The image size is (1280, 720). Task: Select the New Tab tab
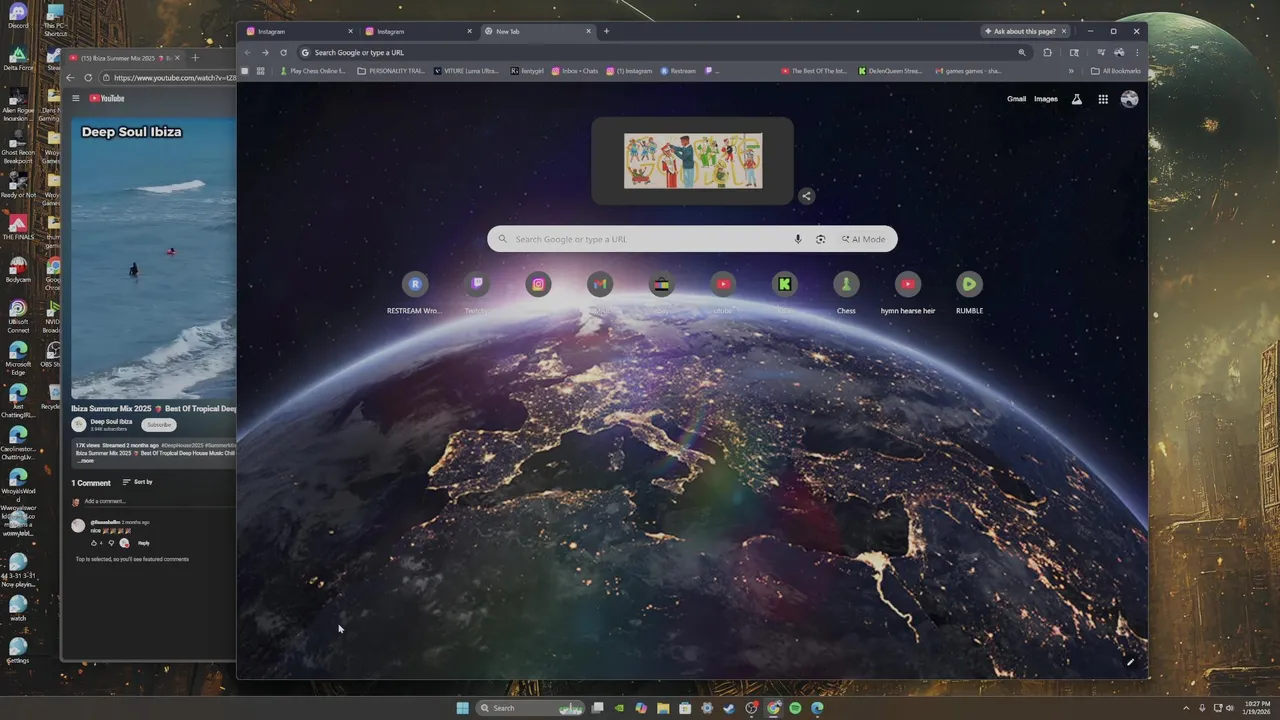tap(536, 31)
